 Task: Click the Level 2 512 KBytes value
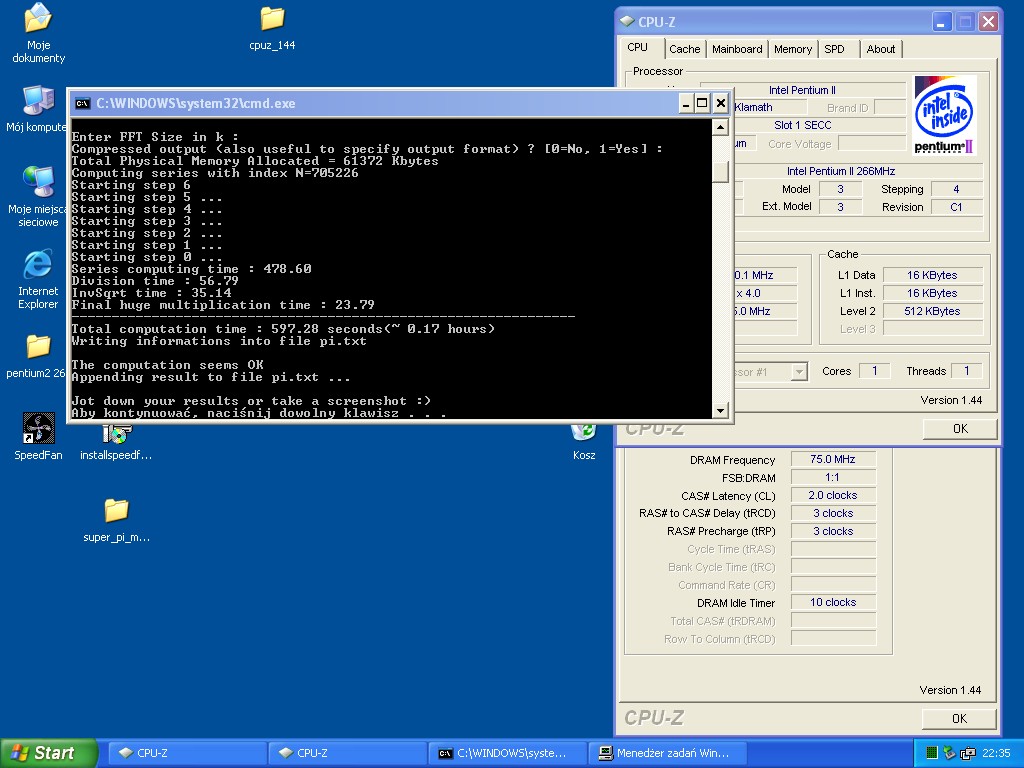tap(933, 311)
